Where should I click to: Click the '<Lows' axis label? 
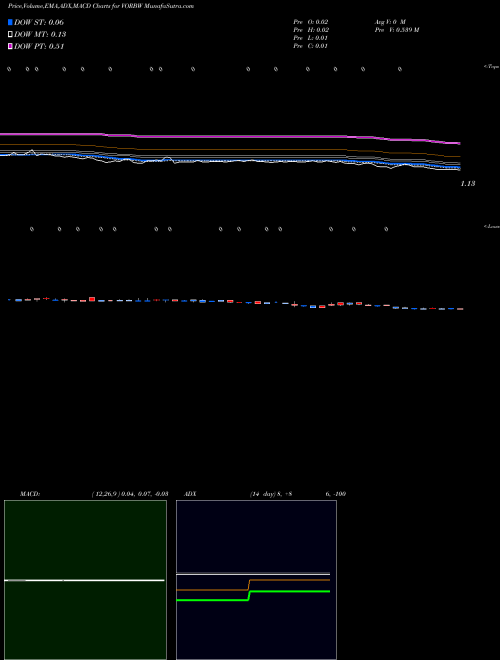coord(492,226)
